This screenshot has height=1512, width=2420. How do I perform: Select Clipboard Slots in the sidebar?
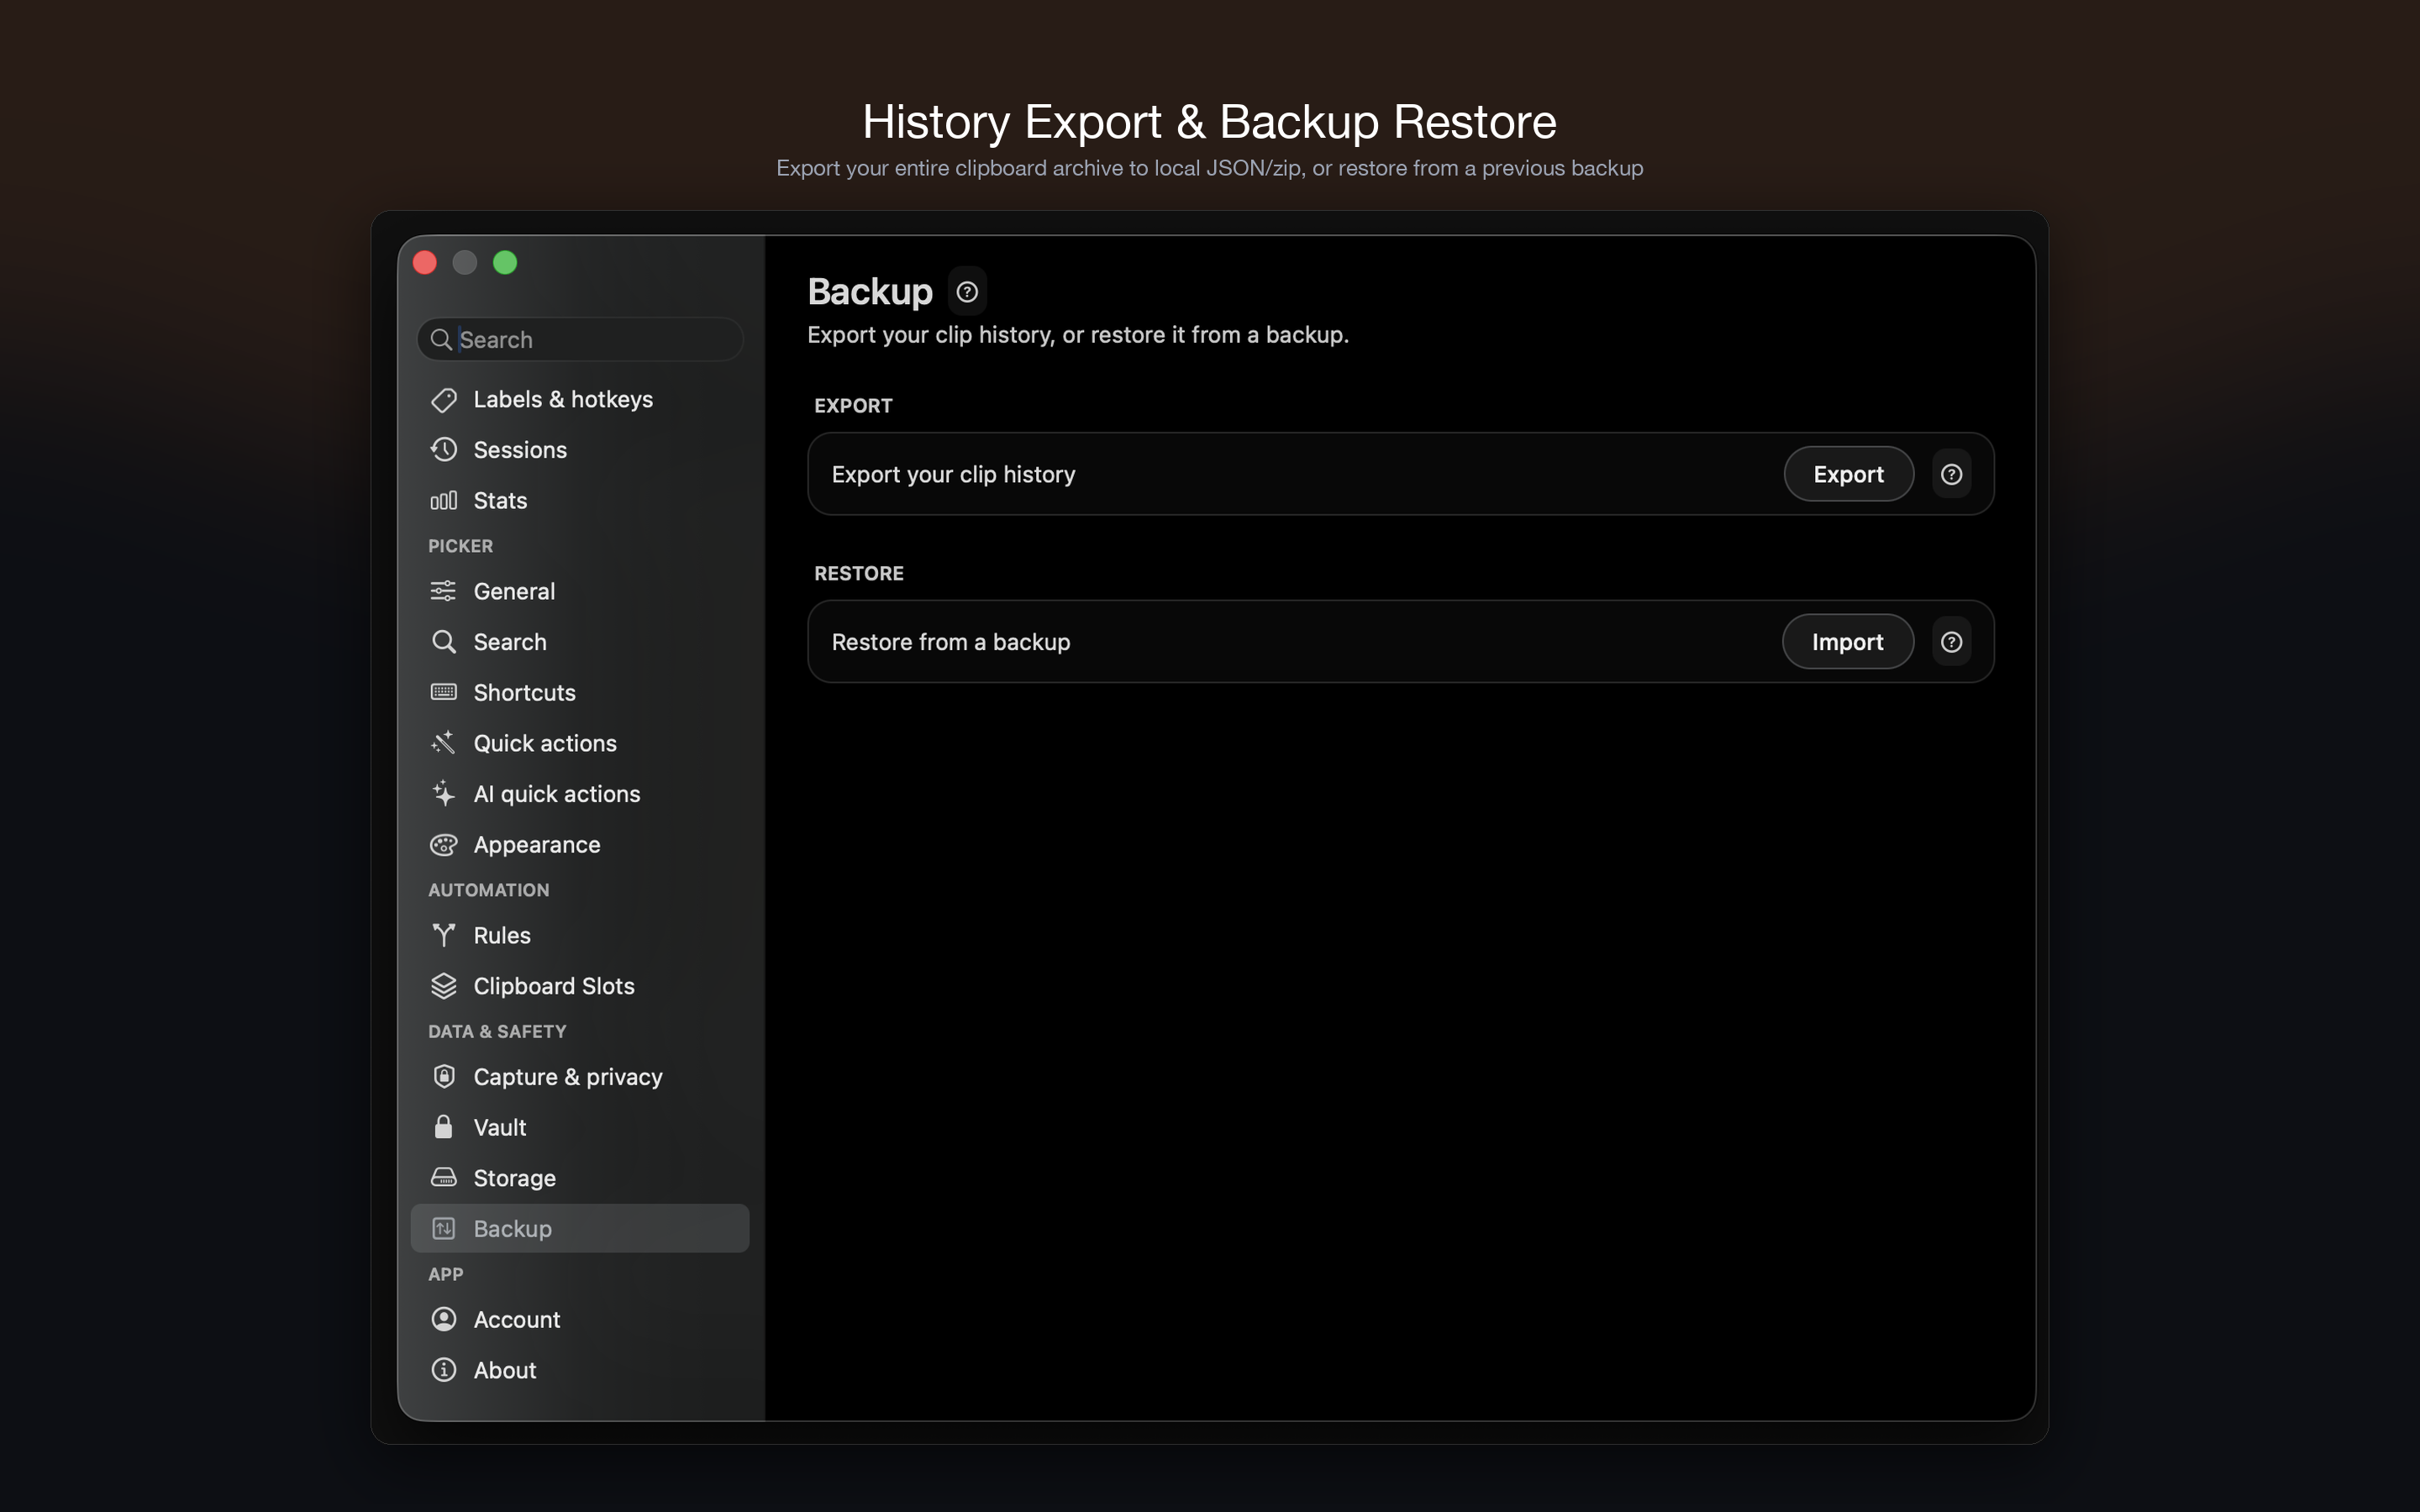point(580,986)
